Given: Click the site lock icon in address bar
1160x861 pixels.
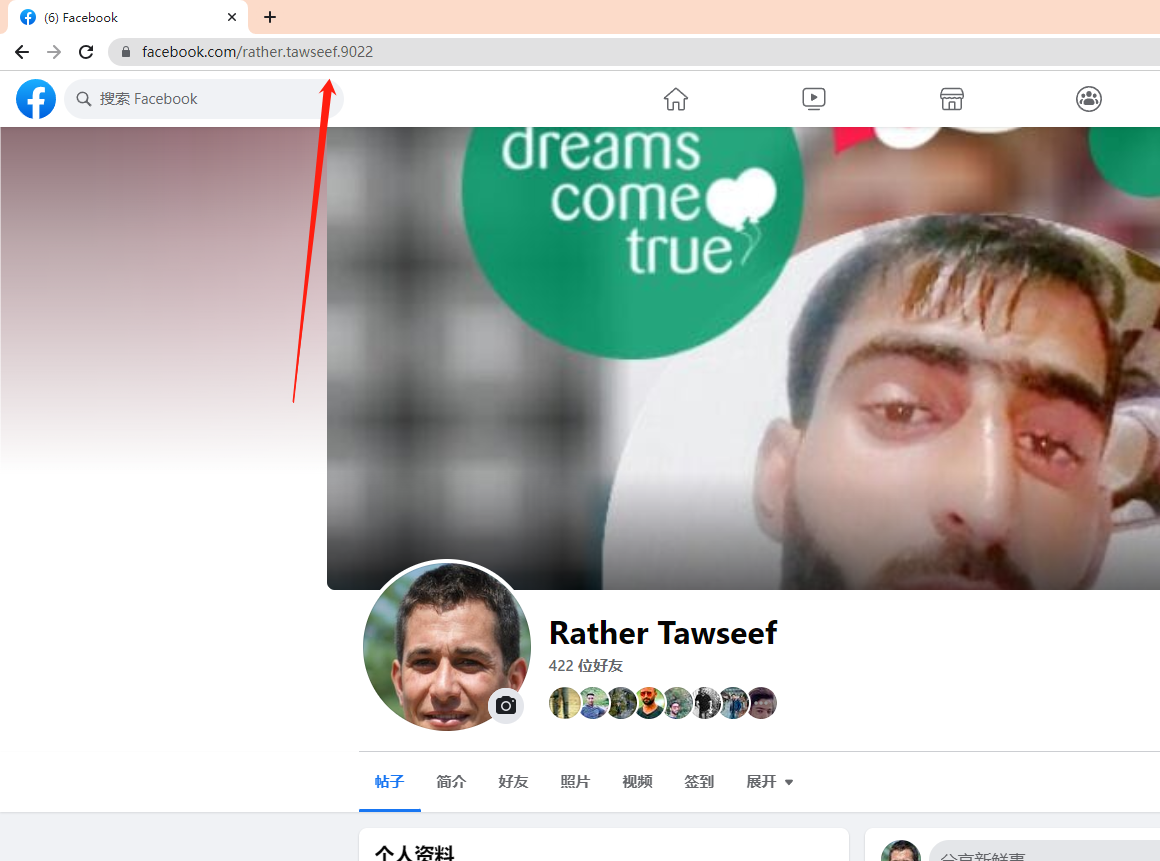Looking at the screenshot, I should tap(126, 52).
